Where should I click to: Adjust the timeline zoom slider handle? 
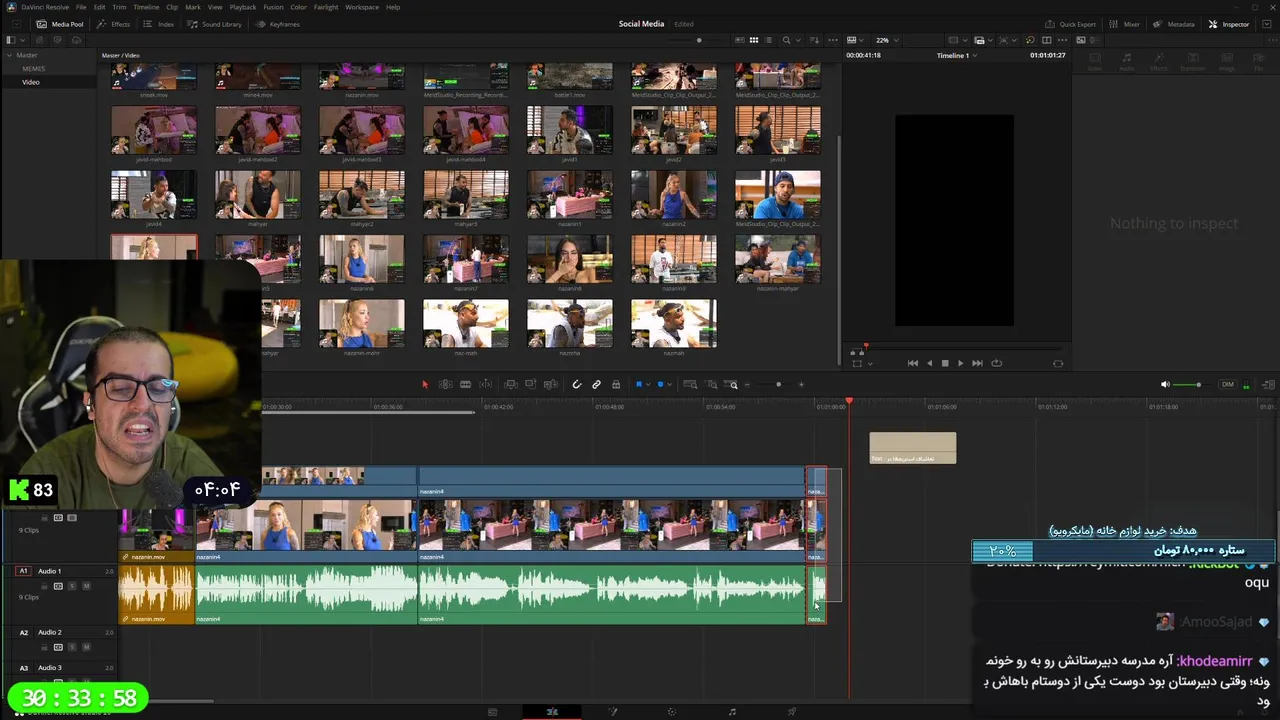(x=778, y=384)
